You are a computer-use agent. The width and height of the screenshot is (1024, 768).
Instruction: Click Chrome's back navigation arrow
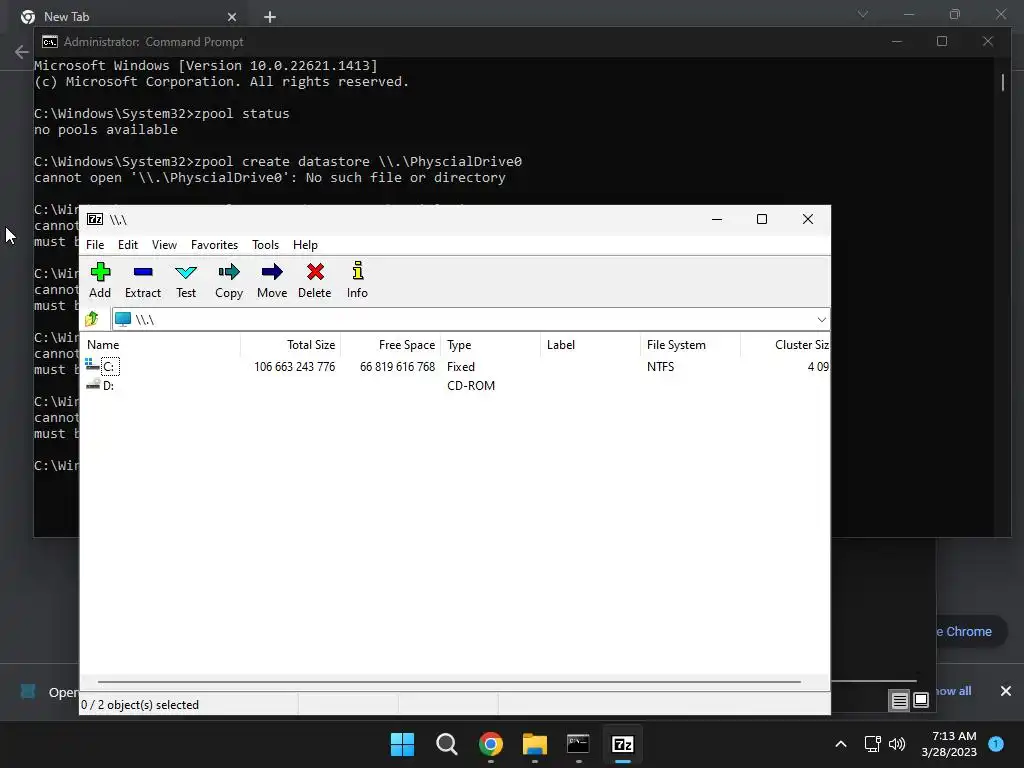point(22,52)
